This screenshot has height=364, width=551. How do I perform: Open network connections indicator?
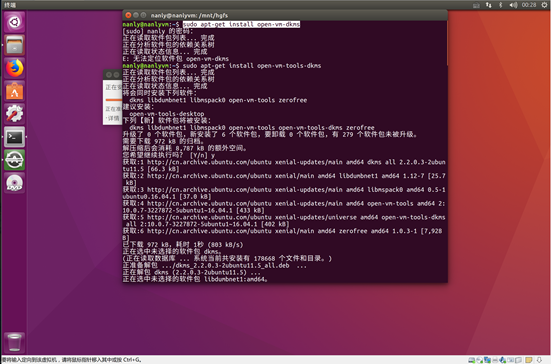[488, 5]
